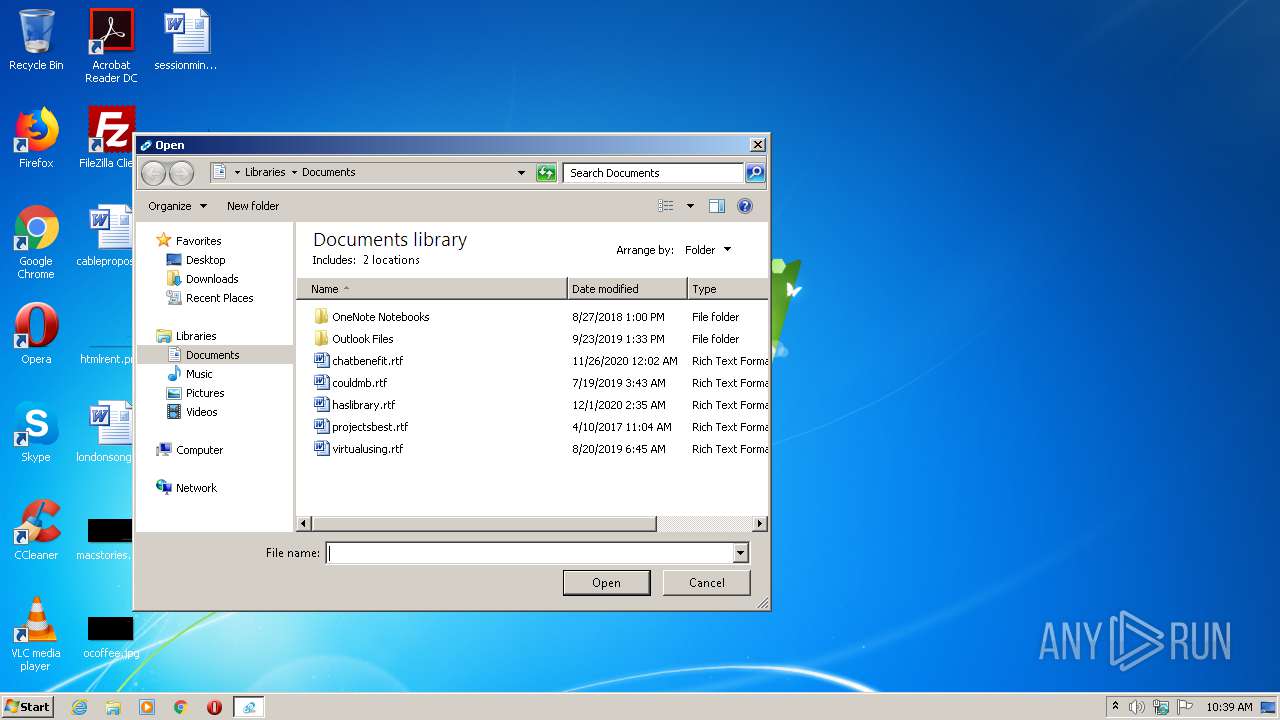The image size is (1280, 720).
Task: Launch VLC media player shortcut
Action: point(36,634)
